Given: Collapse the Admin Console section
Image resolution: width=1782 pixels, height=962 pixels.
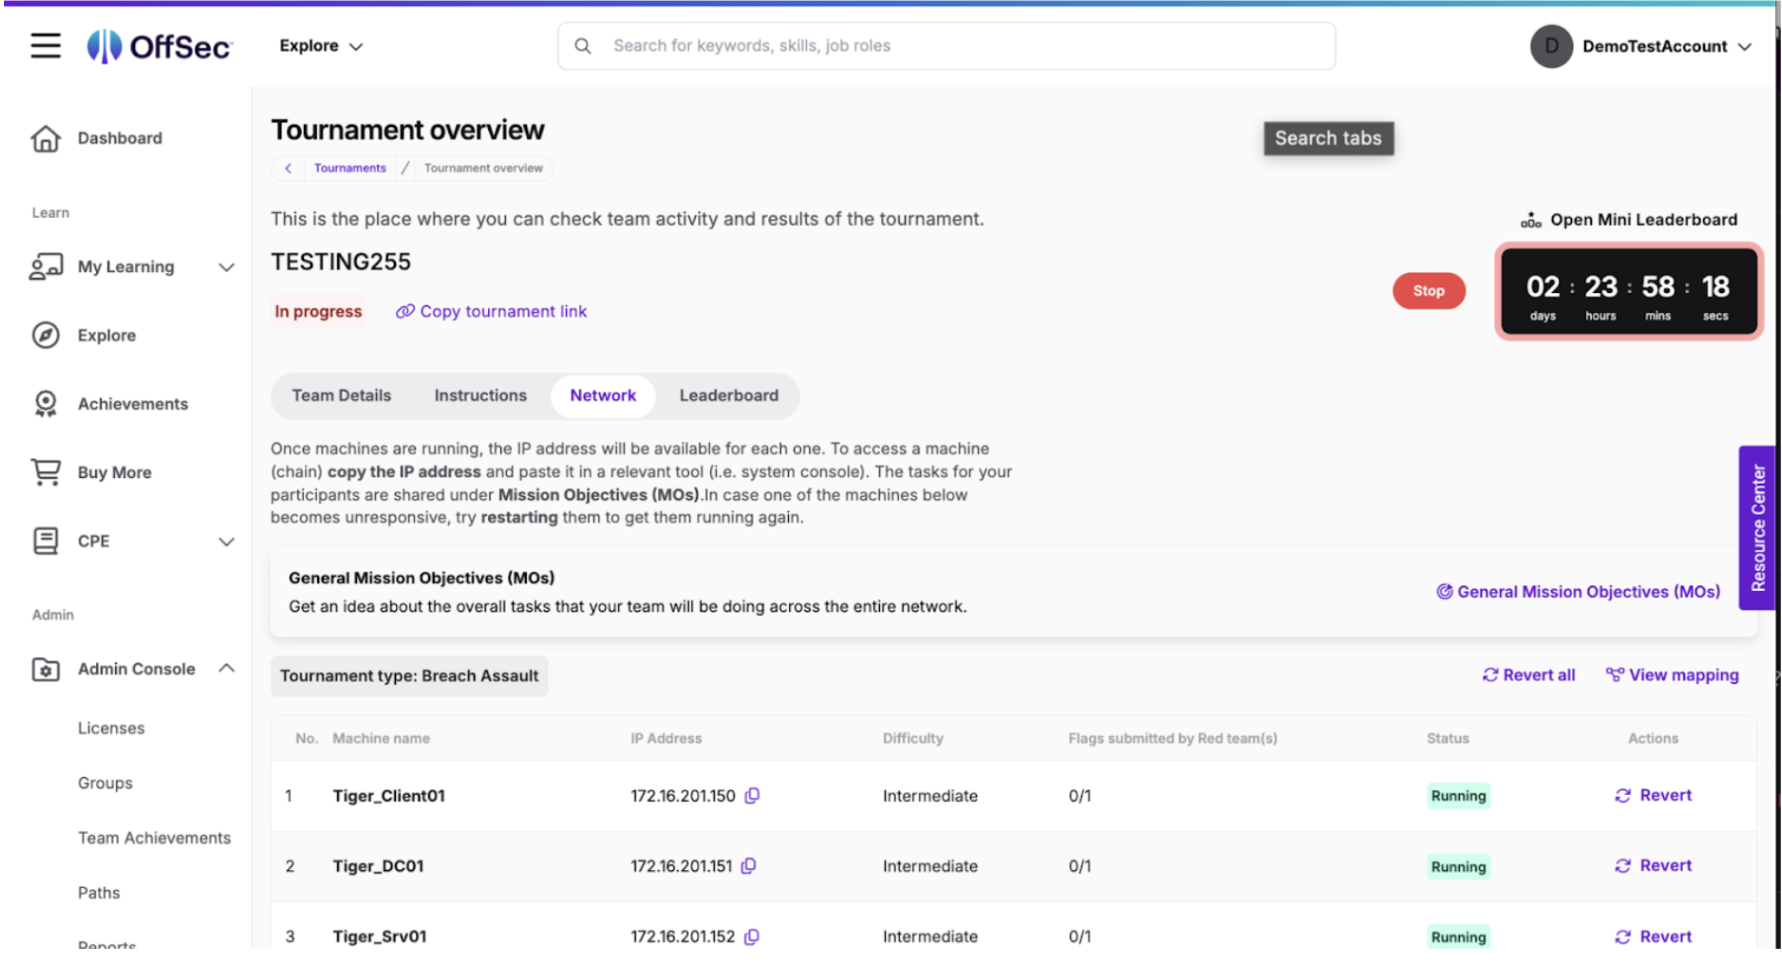Looking at the screenshot, I should click(227, 669).
